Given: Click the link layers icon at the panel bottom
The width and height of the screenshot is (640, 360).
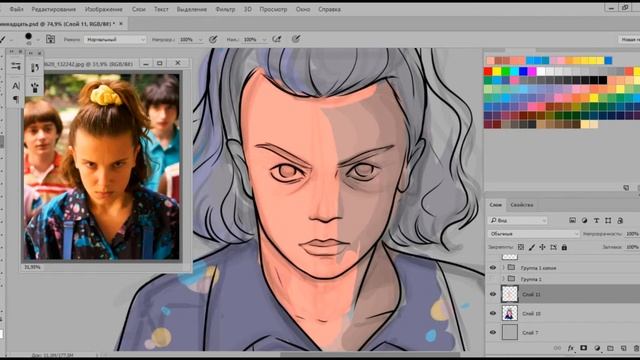Looking at the screenshot, I should tap(557, 348).
